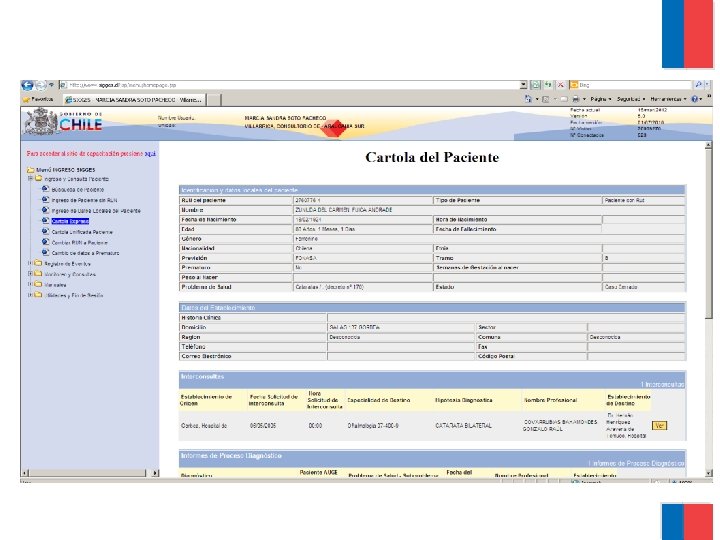Click the red Stop loading X icon
Screen dimensions: 720x540
tap(560, 85)
